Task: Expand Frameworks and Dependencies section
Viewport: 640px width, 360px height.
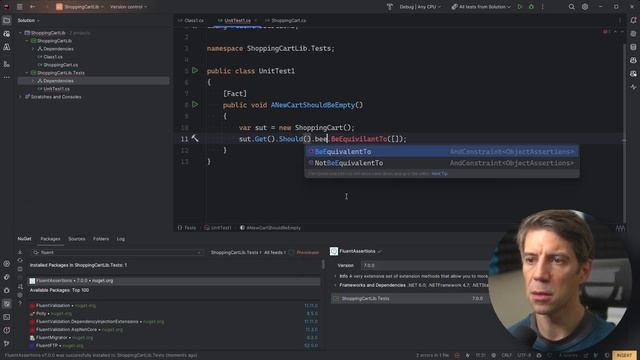Action: click(x=336, y=285)
